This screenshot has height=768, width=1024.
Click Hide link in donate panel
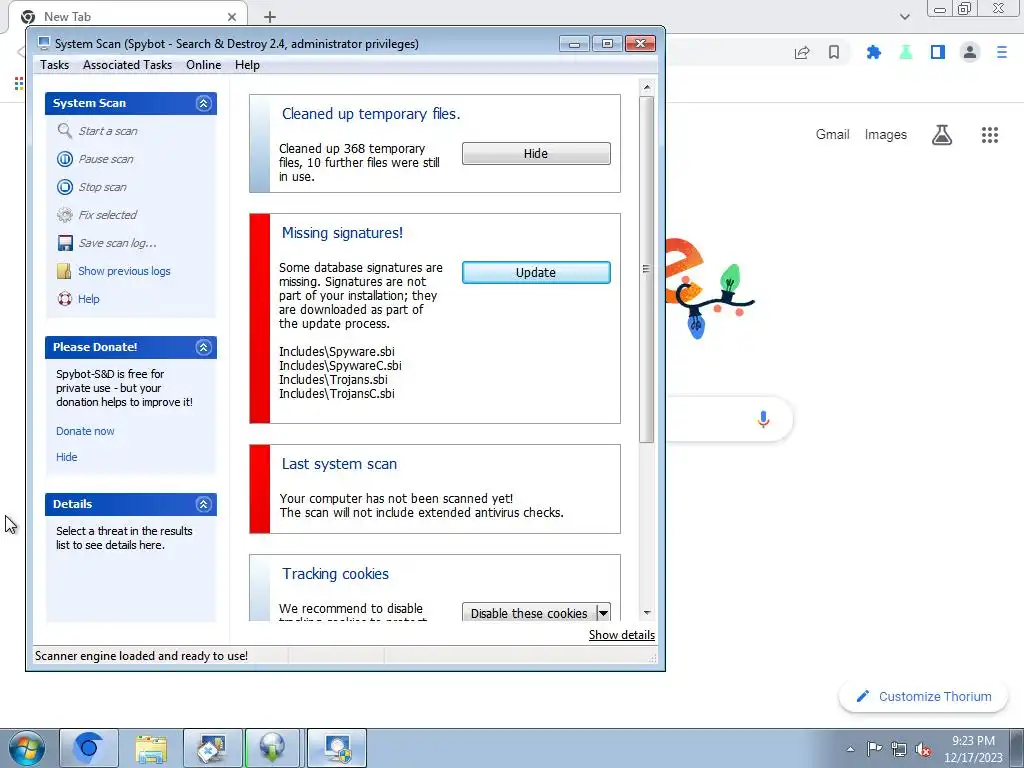[67, 457]
